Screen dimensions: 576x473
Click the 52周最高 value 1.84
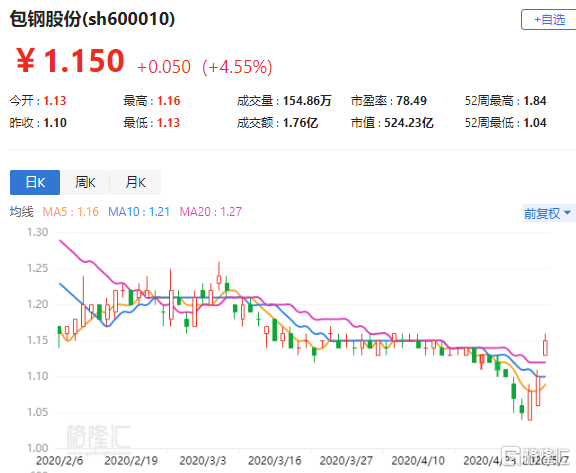(x=535, y=101)
